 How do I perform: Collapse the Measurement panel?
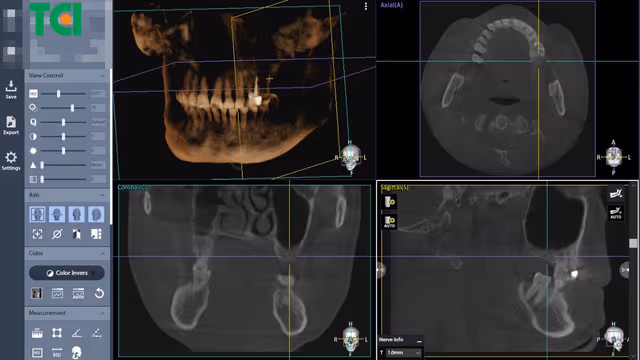pyautogui.click(x=102, y=313)
